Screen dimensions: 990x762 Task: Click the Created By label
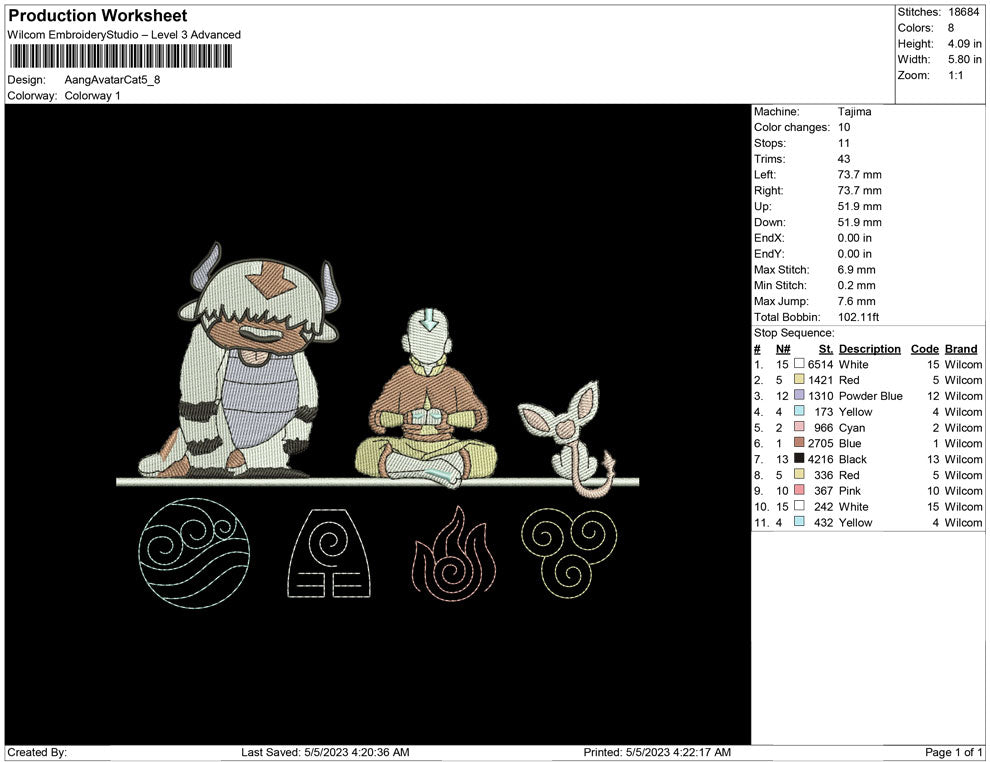37,752
